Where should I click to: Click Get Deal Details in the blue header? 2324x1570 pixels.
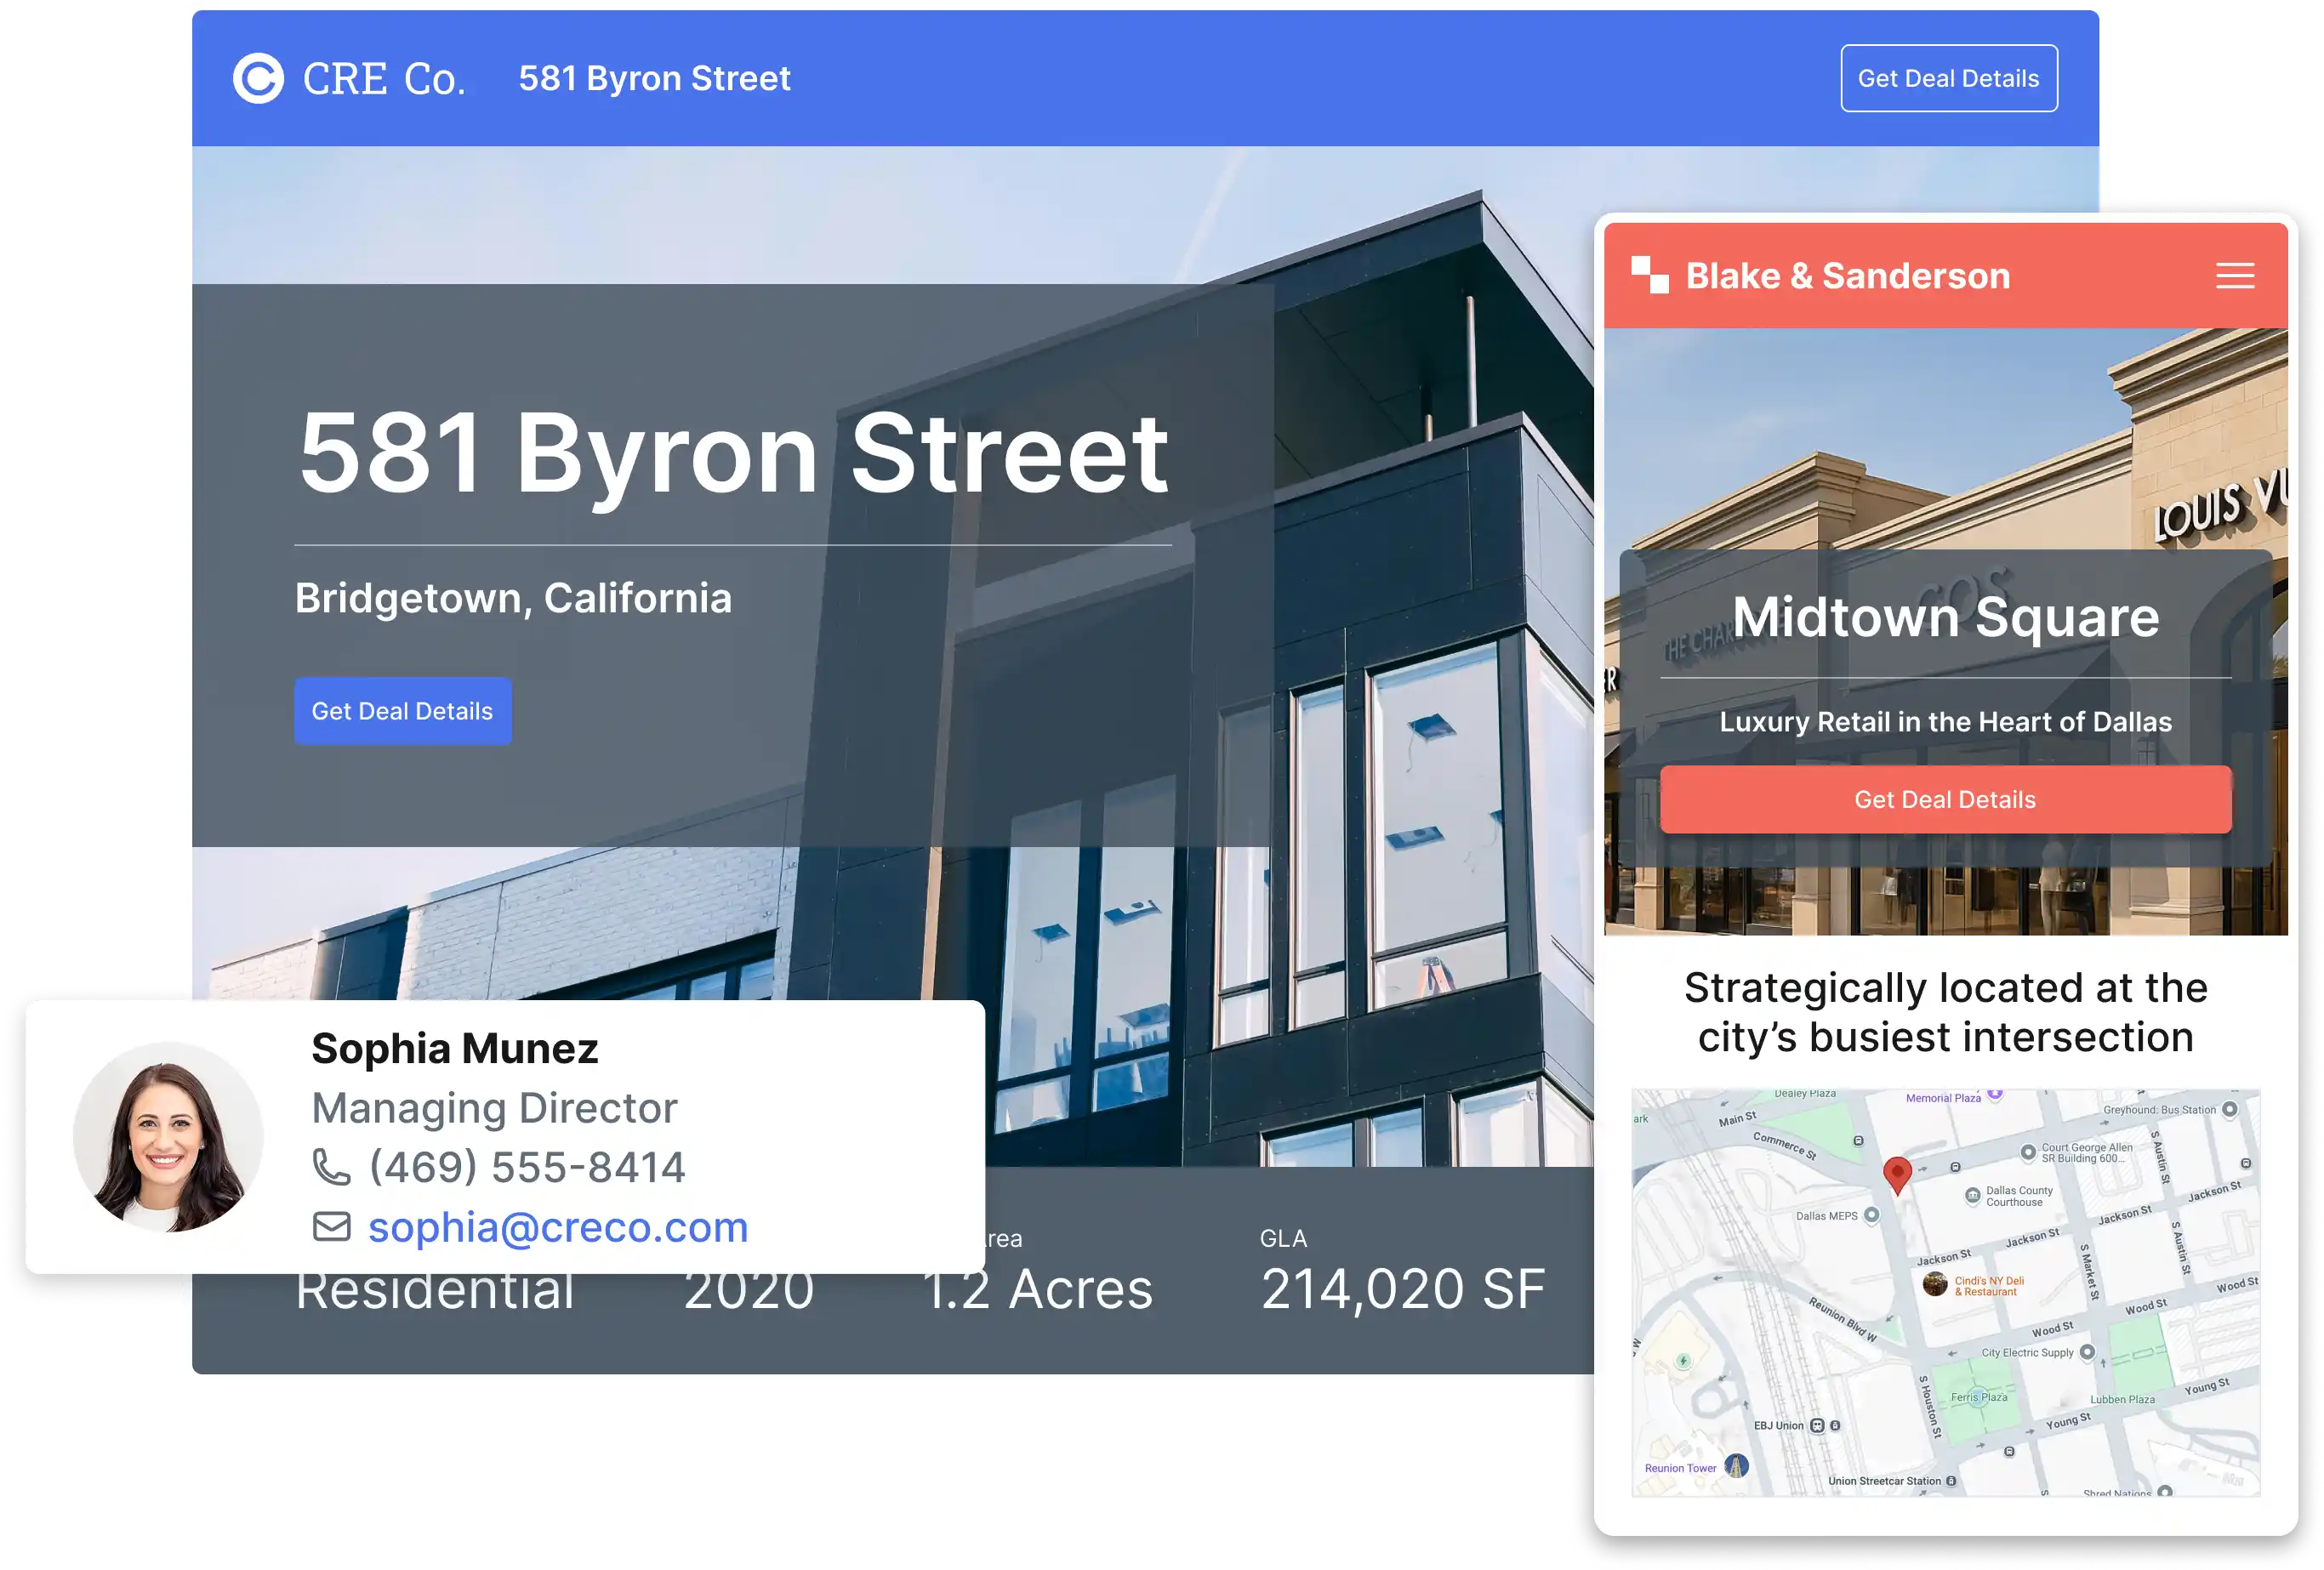click(x=1948, y=78)
